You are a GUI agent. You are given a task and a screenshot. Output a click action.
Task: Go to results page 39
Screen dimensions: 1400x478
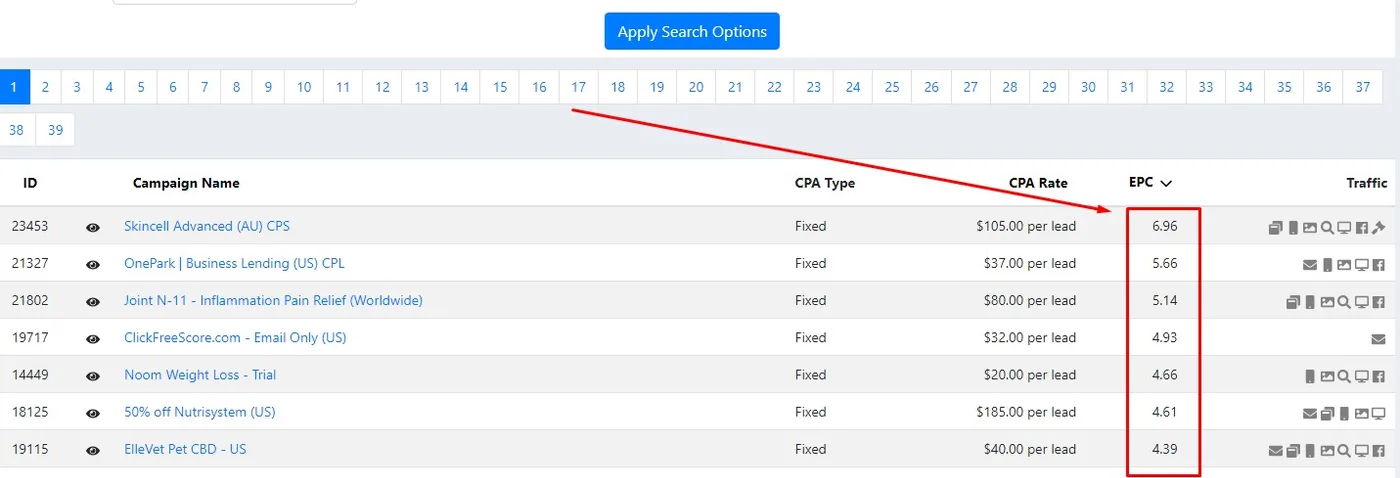tap(55, 130)
